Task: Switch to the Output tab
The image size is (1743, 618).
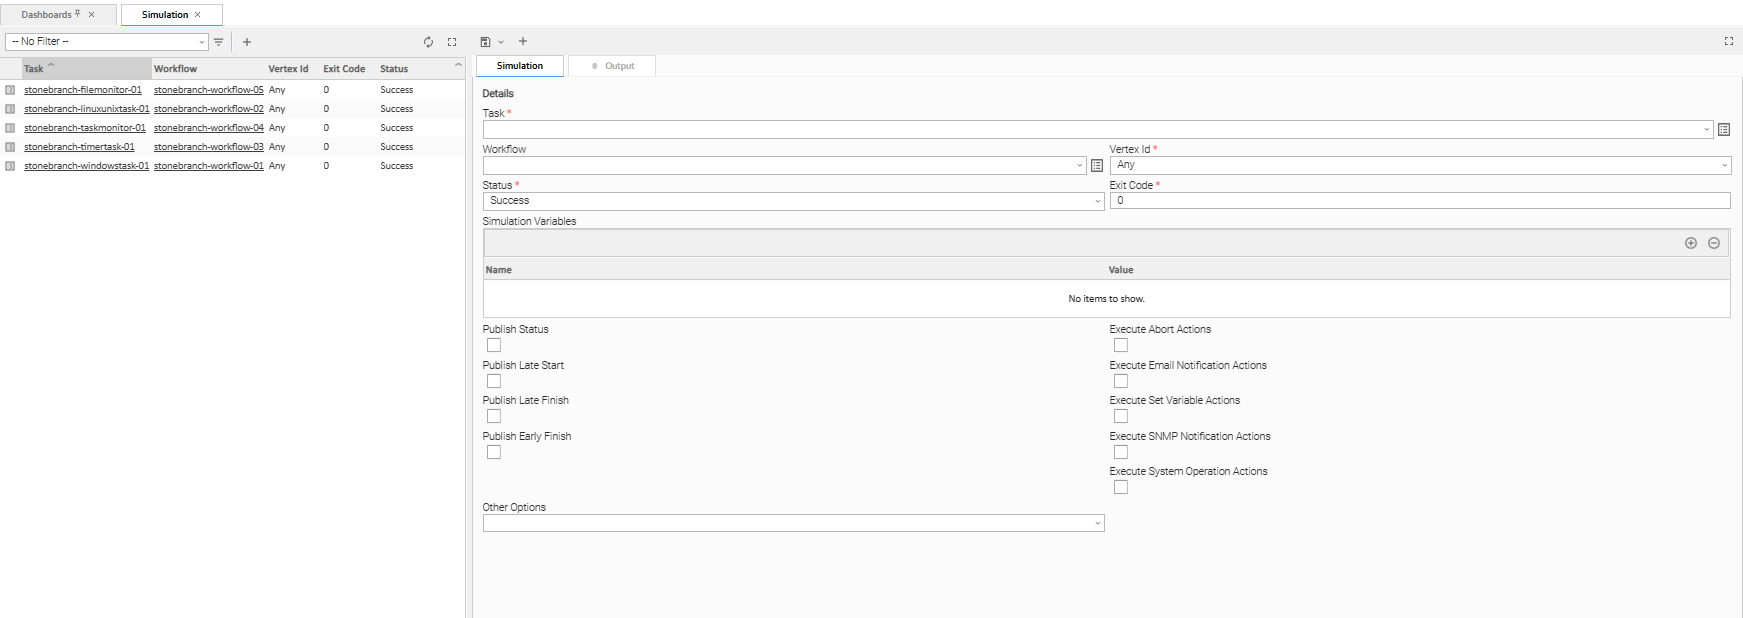Action: (x=613, y=66)
